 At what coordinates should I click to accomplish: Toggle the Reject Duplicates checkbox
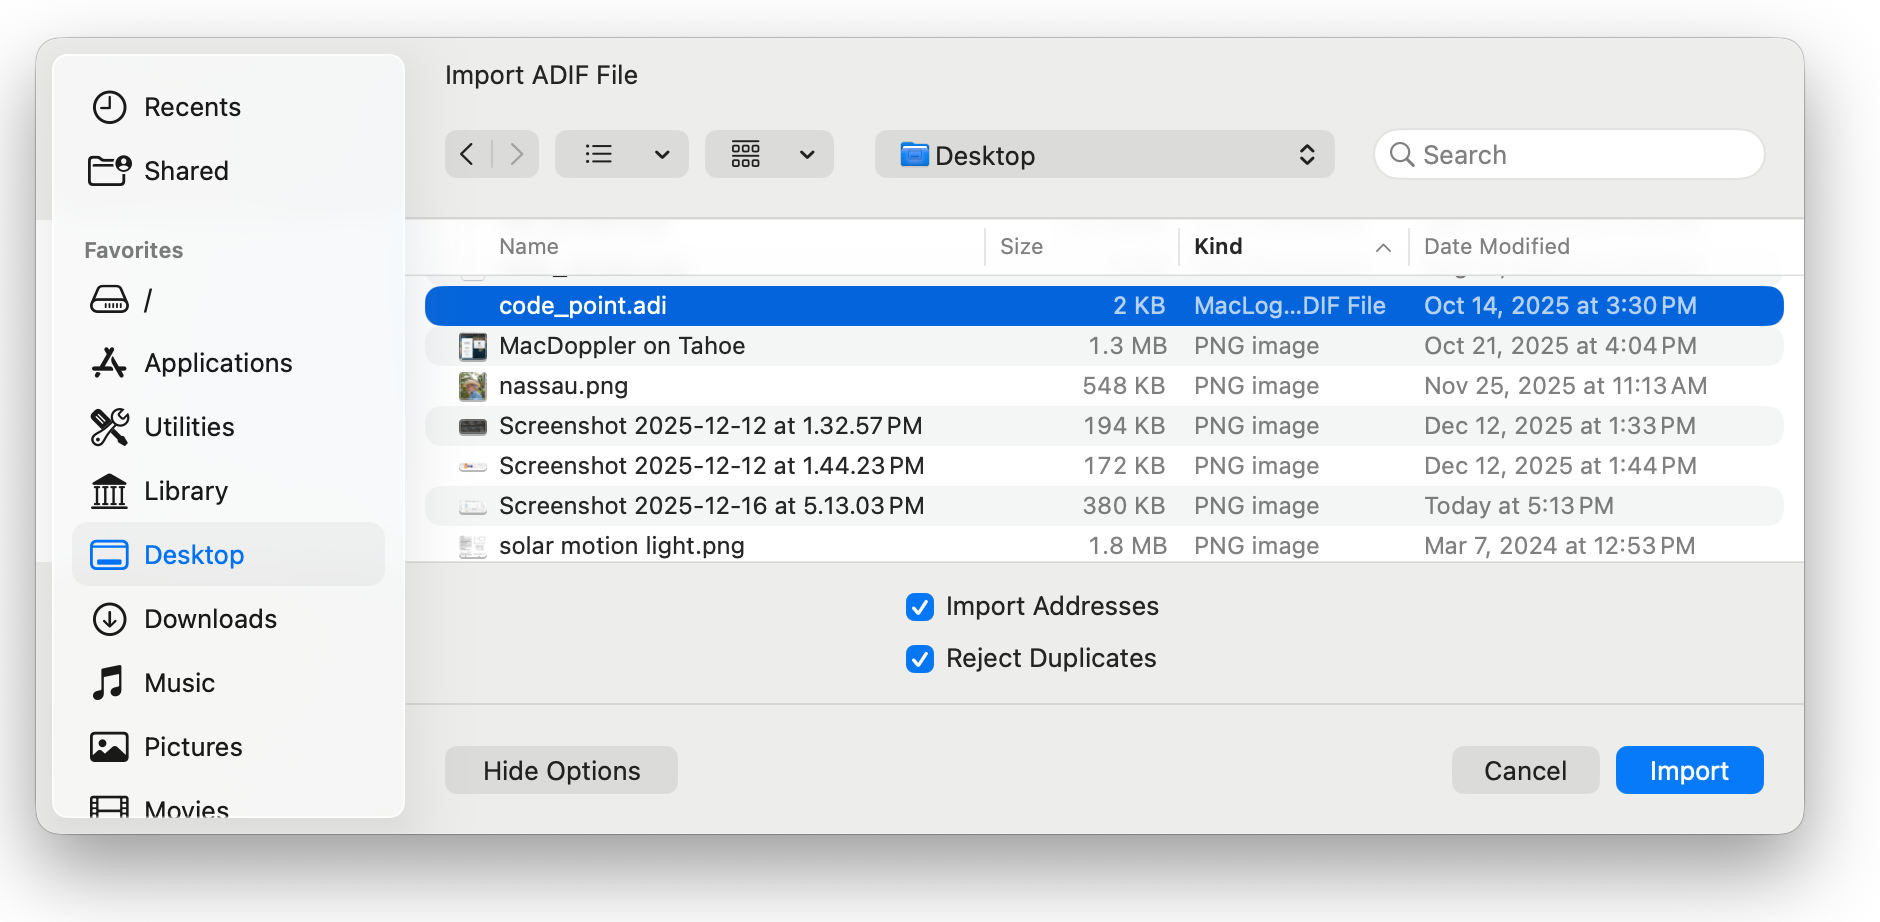pos(919,659)
